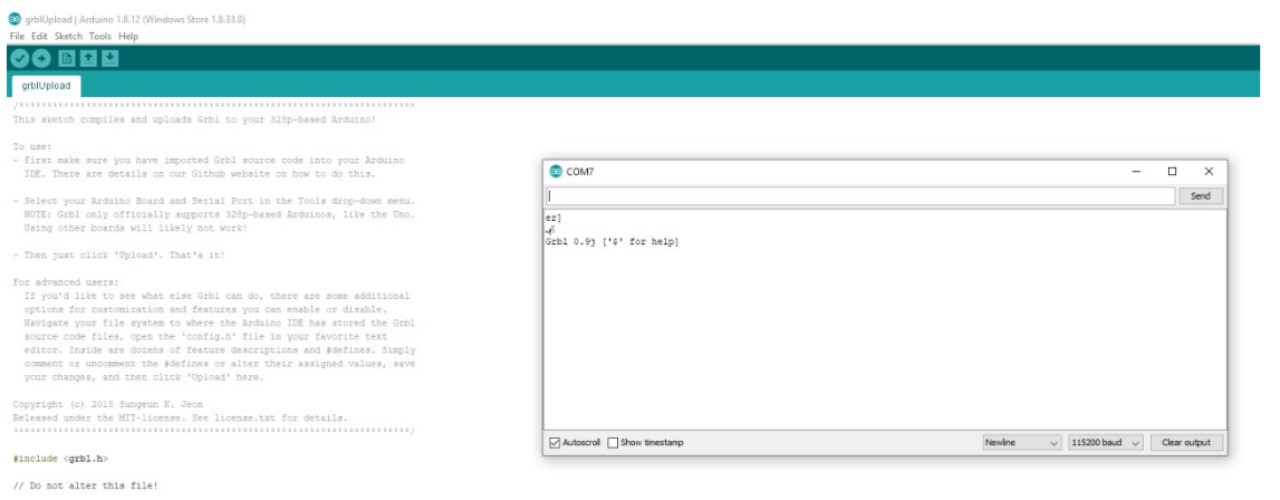1280x500 pixels.
Task: Click the New sketch toolbar icon
Action: point(67,58)
